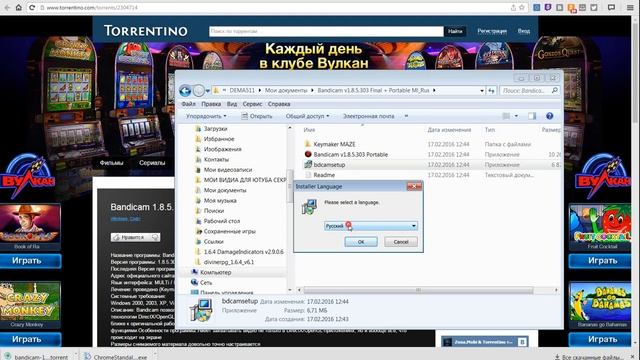Click the Explorer help question mark icon
640x360 pixels.
pos(549,116)
